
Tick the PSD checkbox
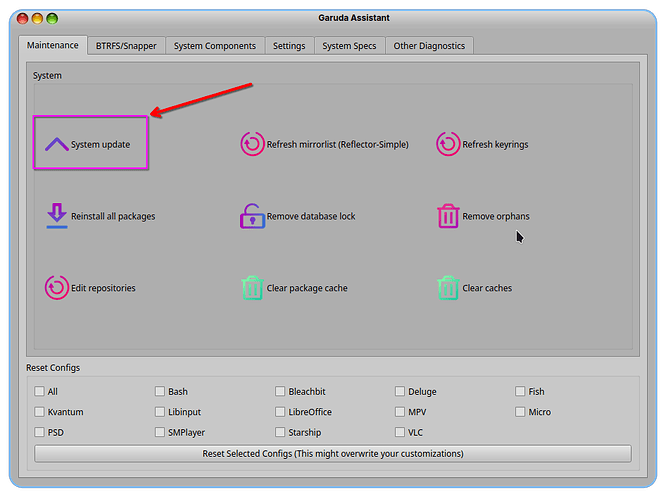[40, 432]
